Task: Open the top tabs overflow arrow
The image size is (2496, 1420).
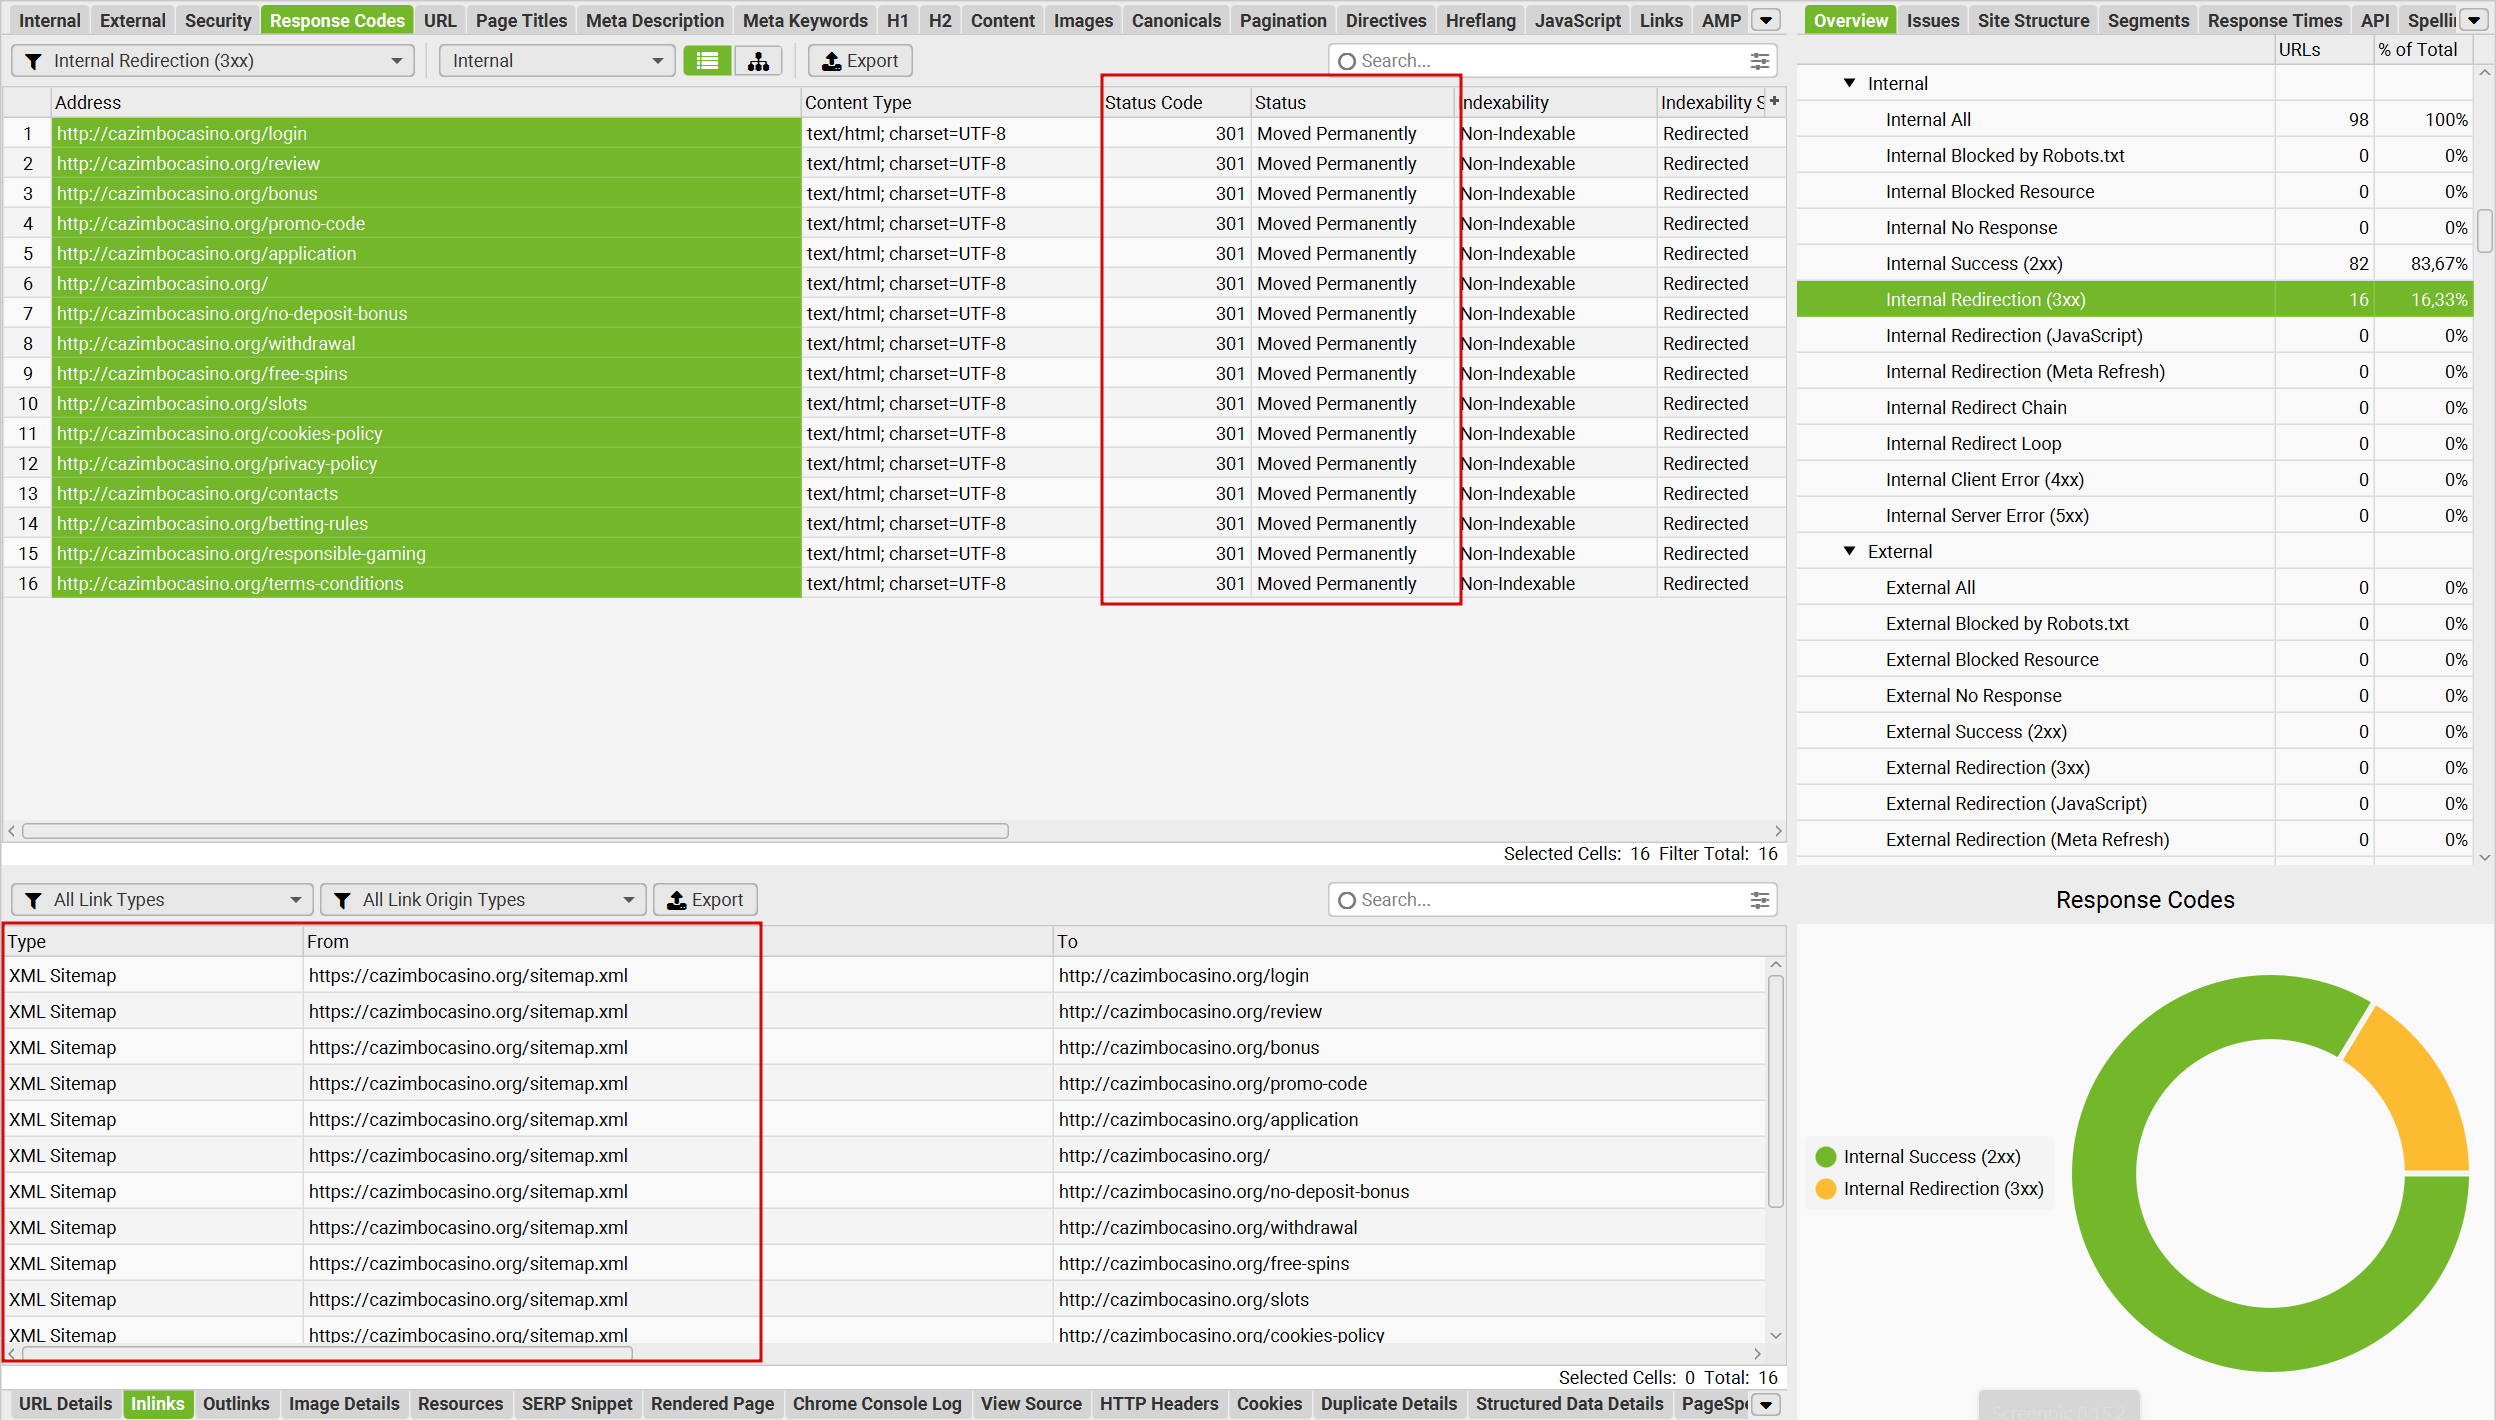Action: (1767, 20)
